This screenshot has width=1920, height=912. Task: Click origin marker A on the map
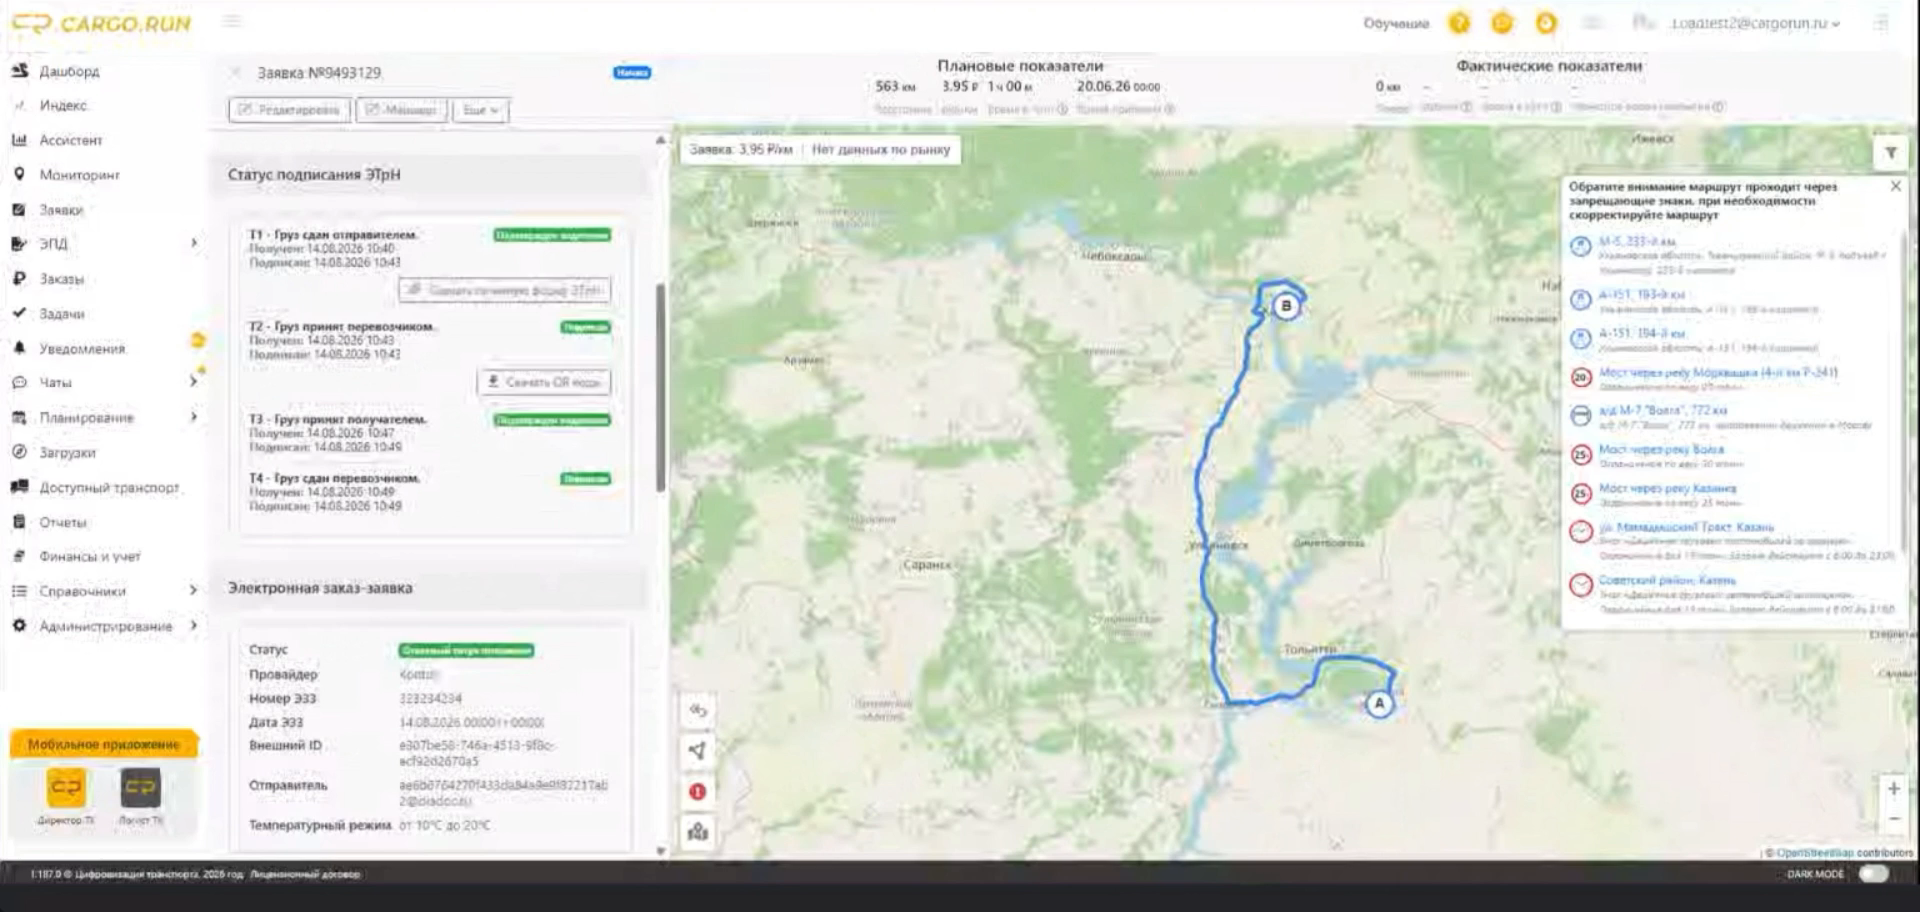click(1379, 703)
